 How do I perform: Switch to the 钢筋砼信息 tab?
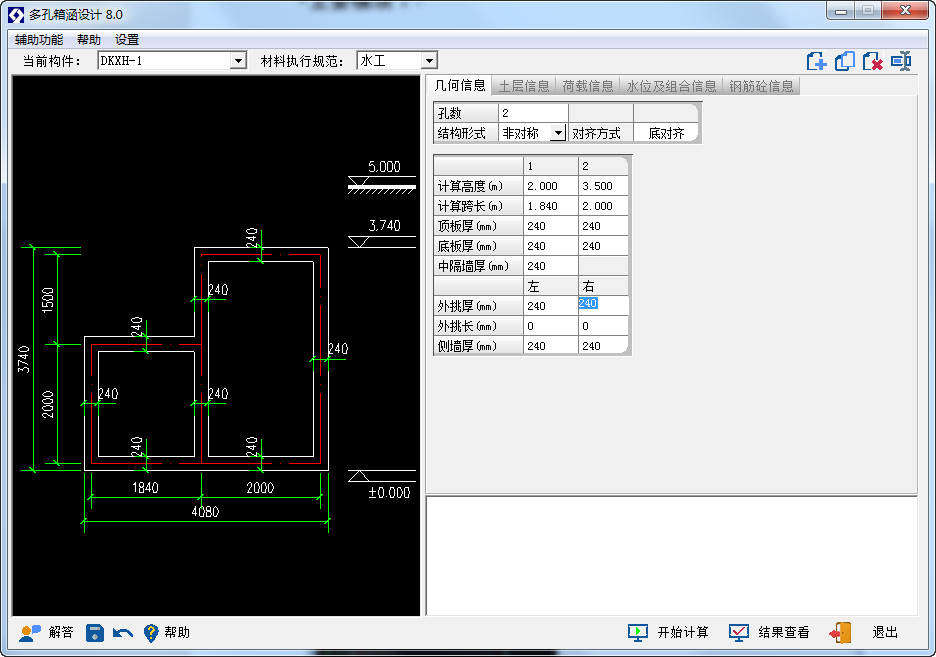click(761, 87)
